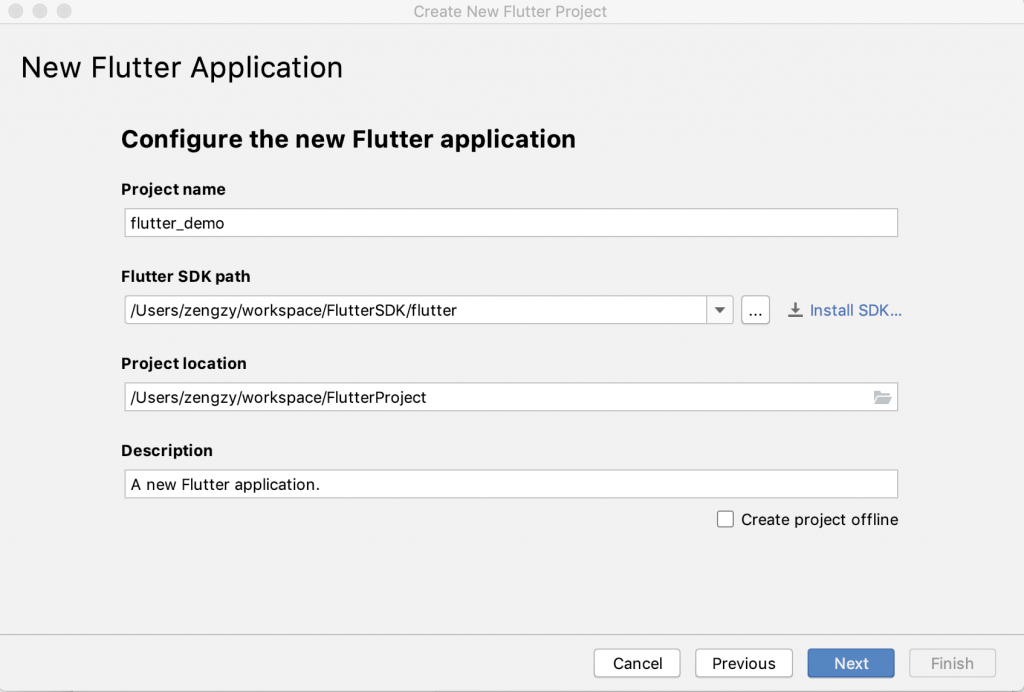Click the folder icon in Project location
The image size is (1024, 692).
(881, 397)
